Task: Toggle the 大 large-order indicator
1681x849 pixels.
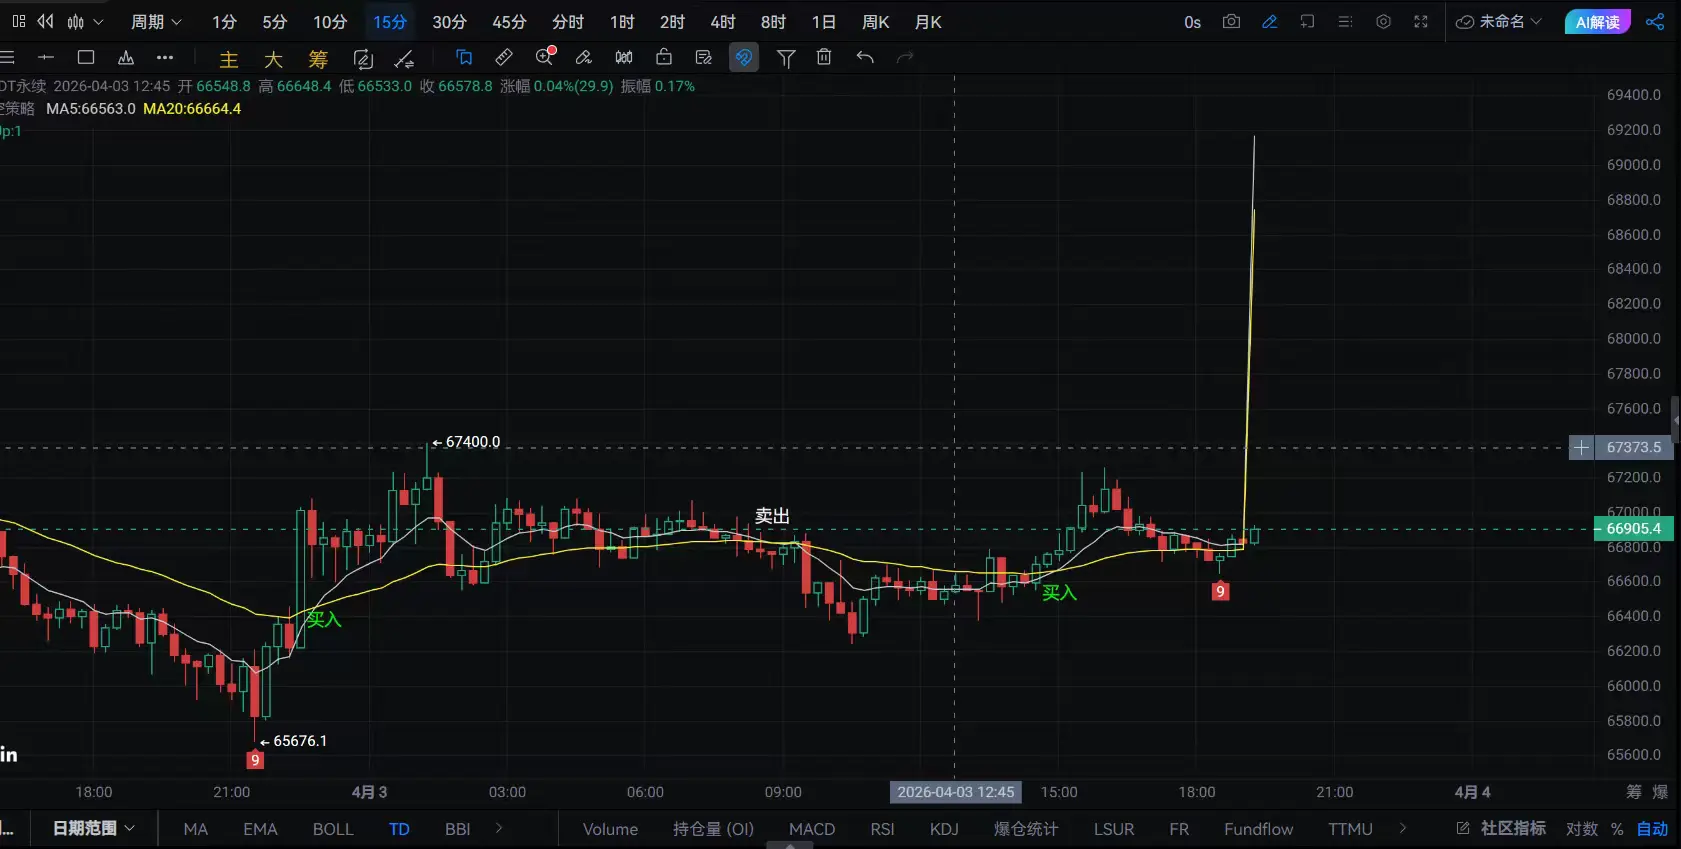Action: 273,59
